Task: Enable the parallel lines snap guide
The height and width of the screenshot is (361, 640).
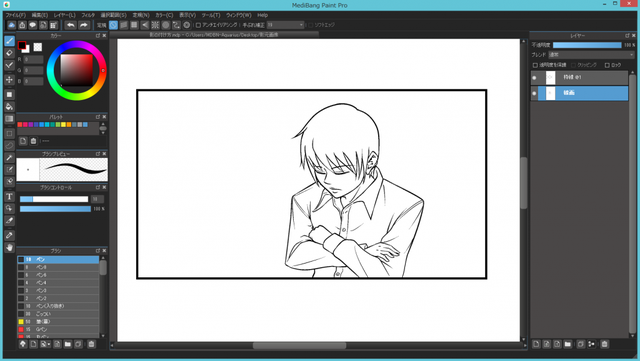Action: [124, 25]
